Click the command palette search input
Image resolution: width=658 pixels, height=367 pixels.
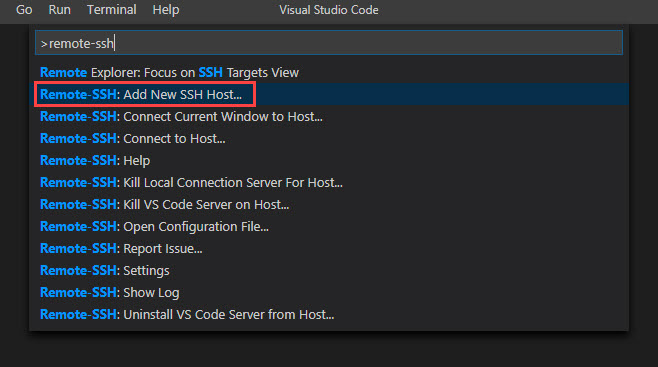click(329, 43)
